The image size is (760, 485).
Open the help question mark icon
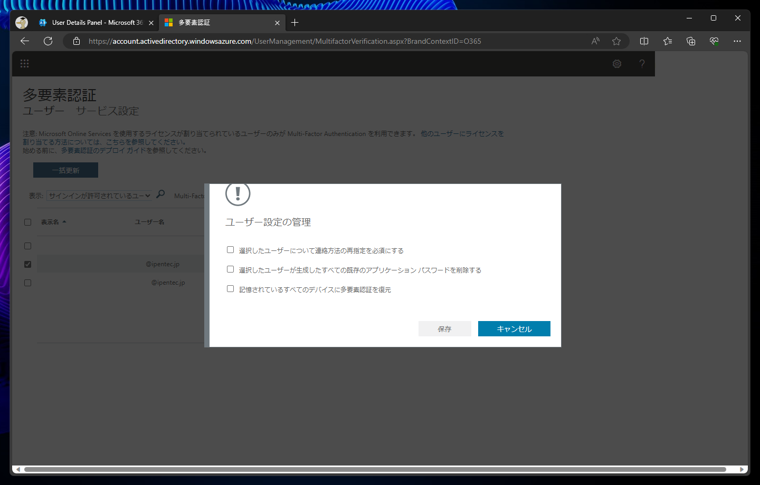[x=642, y=63]
